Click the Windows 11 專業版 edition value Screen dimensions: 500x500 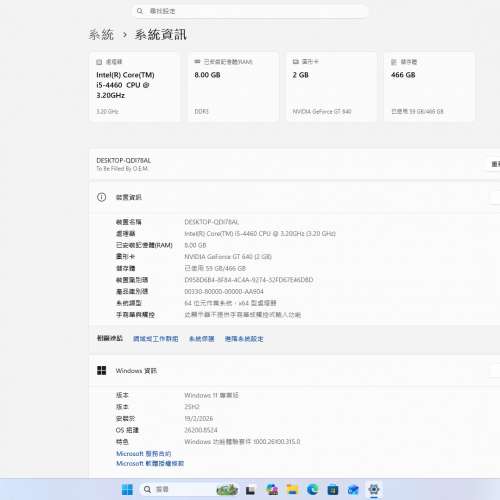tap(211, 395)
